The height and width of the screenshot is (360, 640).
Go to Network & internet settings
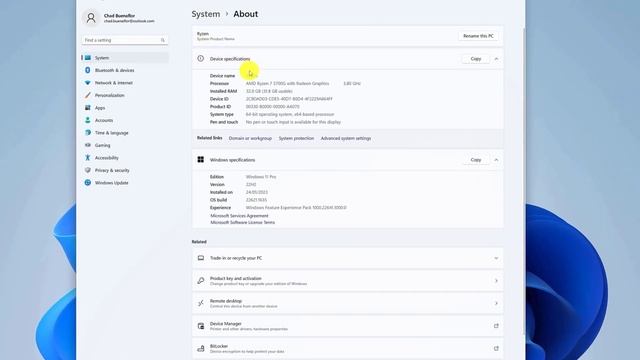[x=125, y=83]
